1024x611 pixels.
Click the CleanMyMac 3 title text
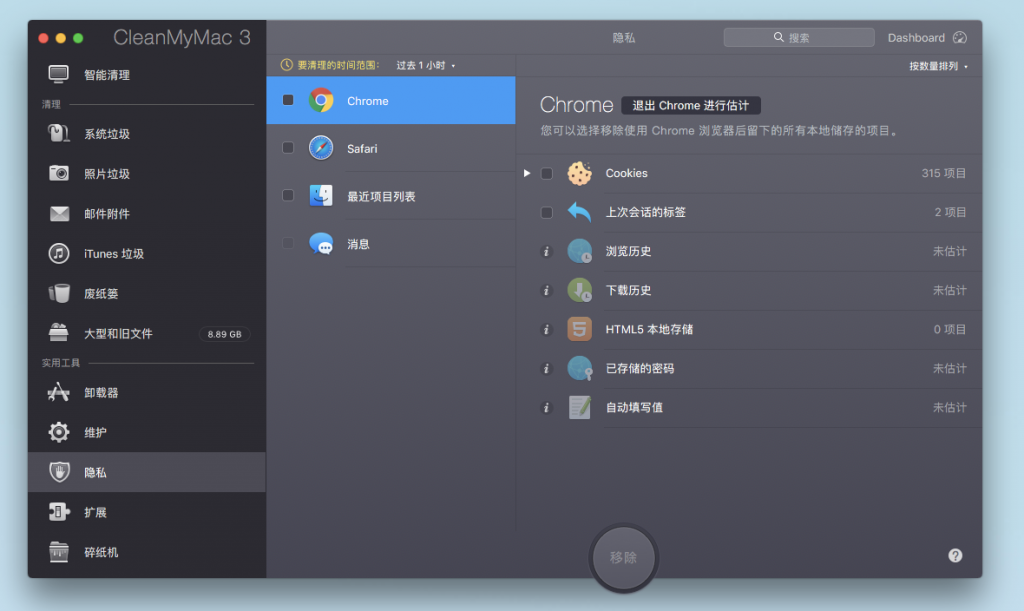(x=182, y=38)
